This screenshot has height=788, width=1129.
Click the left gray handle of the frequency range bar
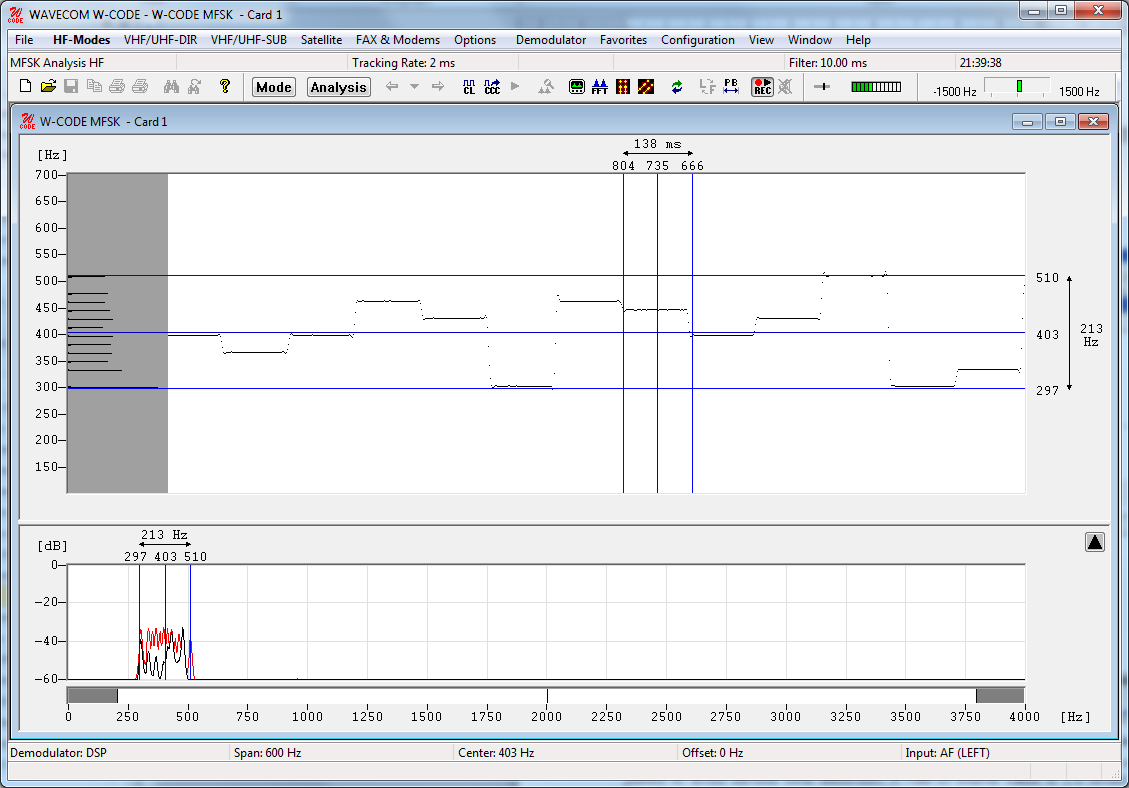click(x=92, y=695)
